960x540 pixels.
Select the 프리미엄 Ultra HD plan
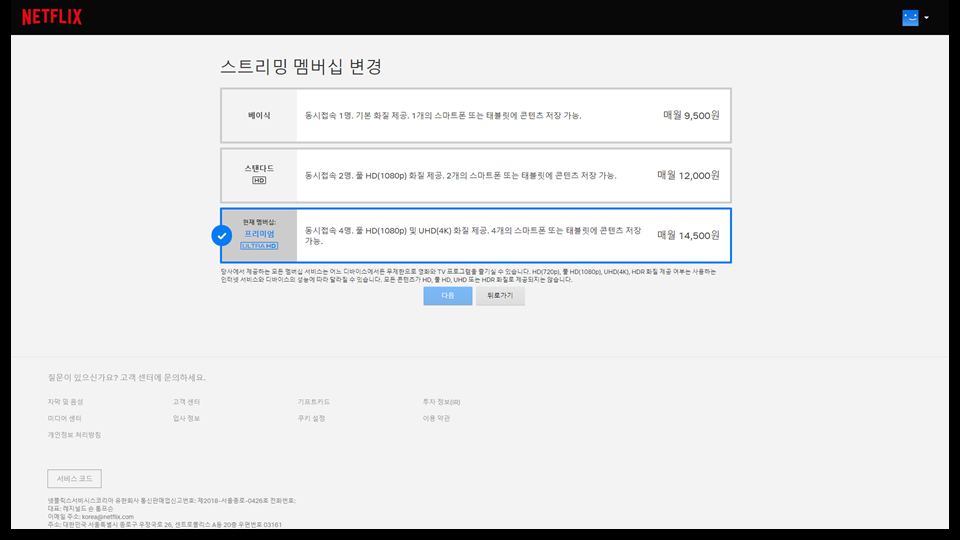click(x=476, y=235)
